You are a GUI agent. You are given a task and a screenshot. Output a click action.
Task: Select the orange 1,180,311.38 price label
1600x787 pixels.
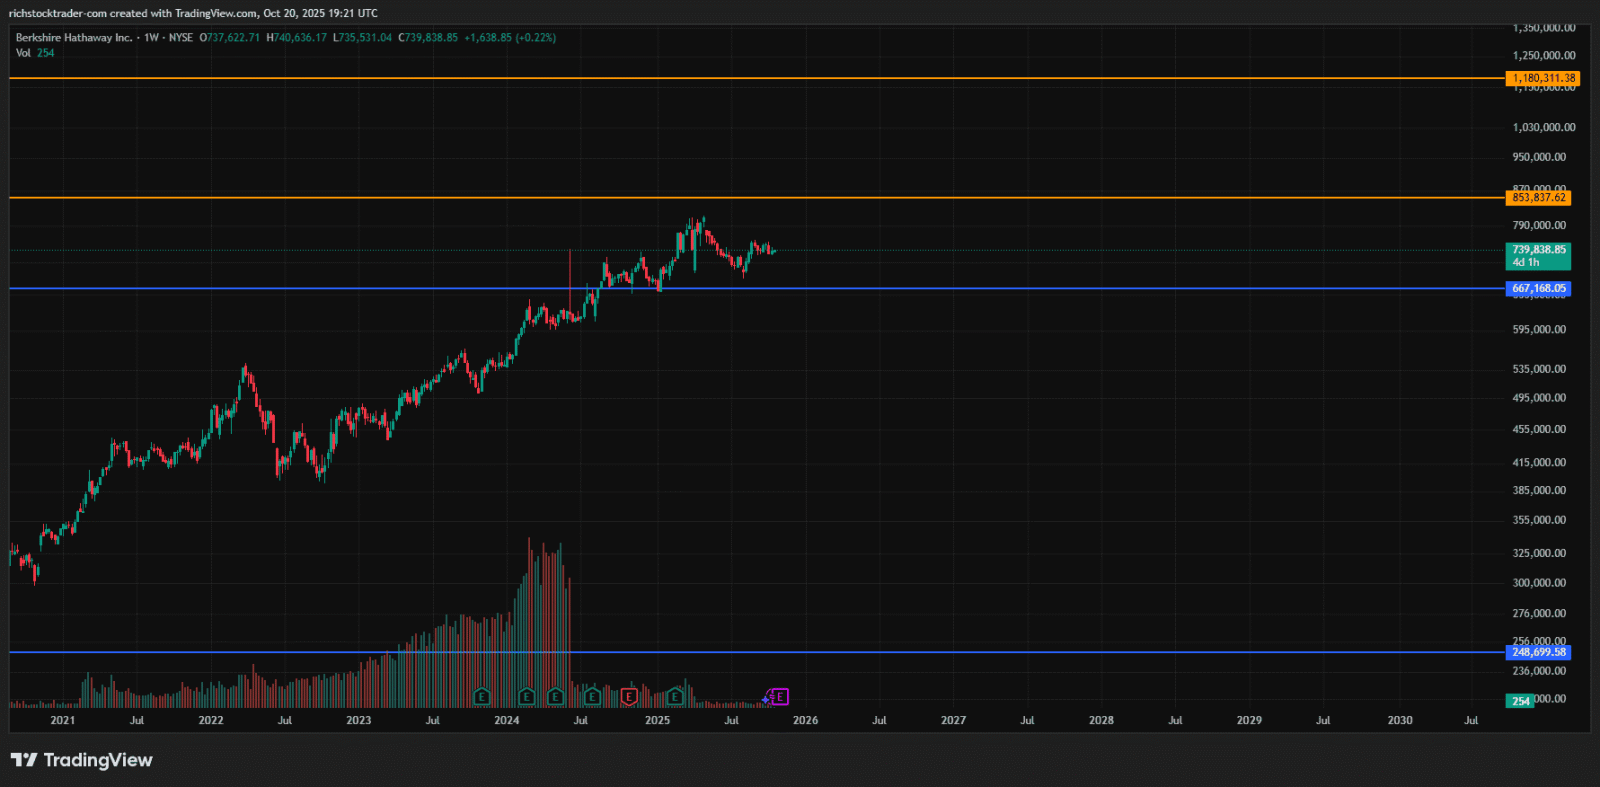tap(1543, 78)
